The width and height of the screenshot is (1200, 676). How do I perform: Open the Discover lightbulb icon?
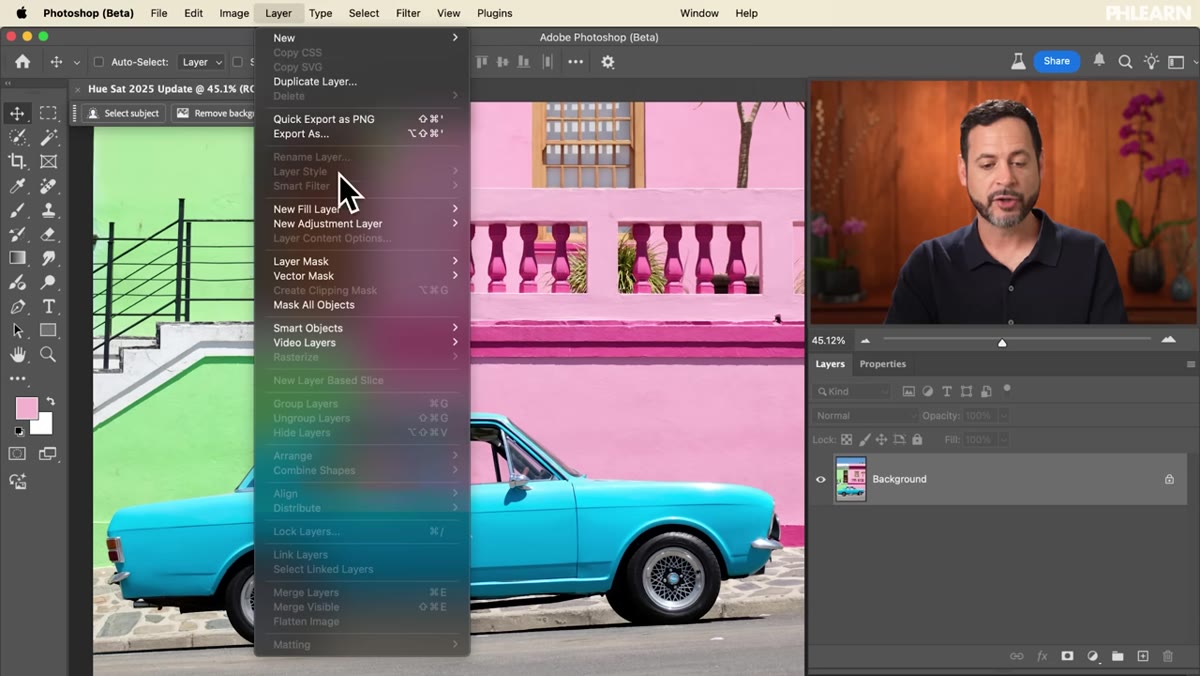click(x=1151, y=62)
